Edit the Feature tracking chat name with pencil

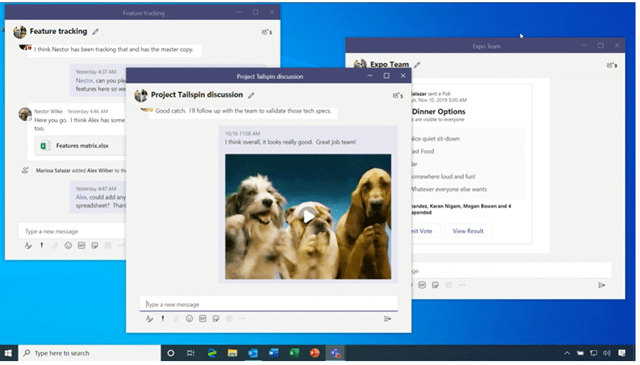click(x=96, y=31)
